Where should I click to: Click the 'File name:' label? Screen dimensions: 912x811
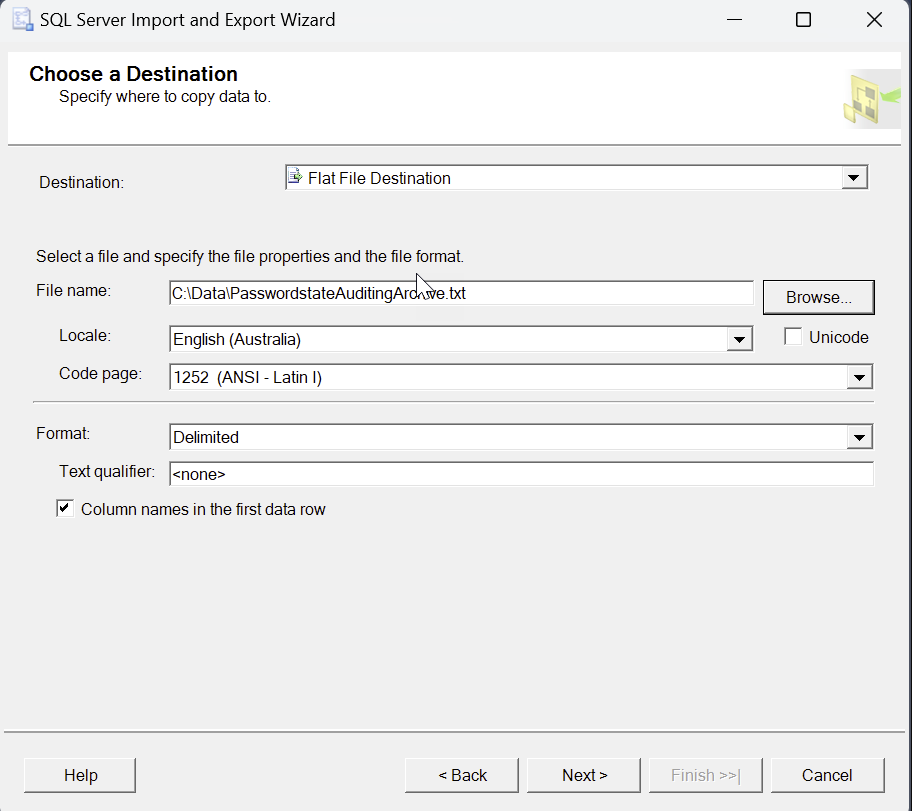(73, 291)
